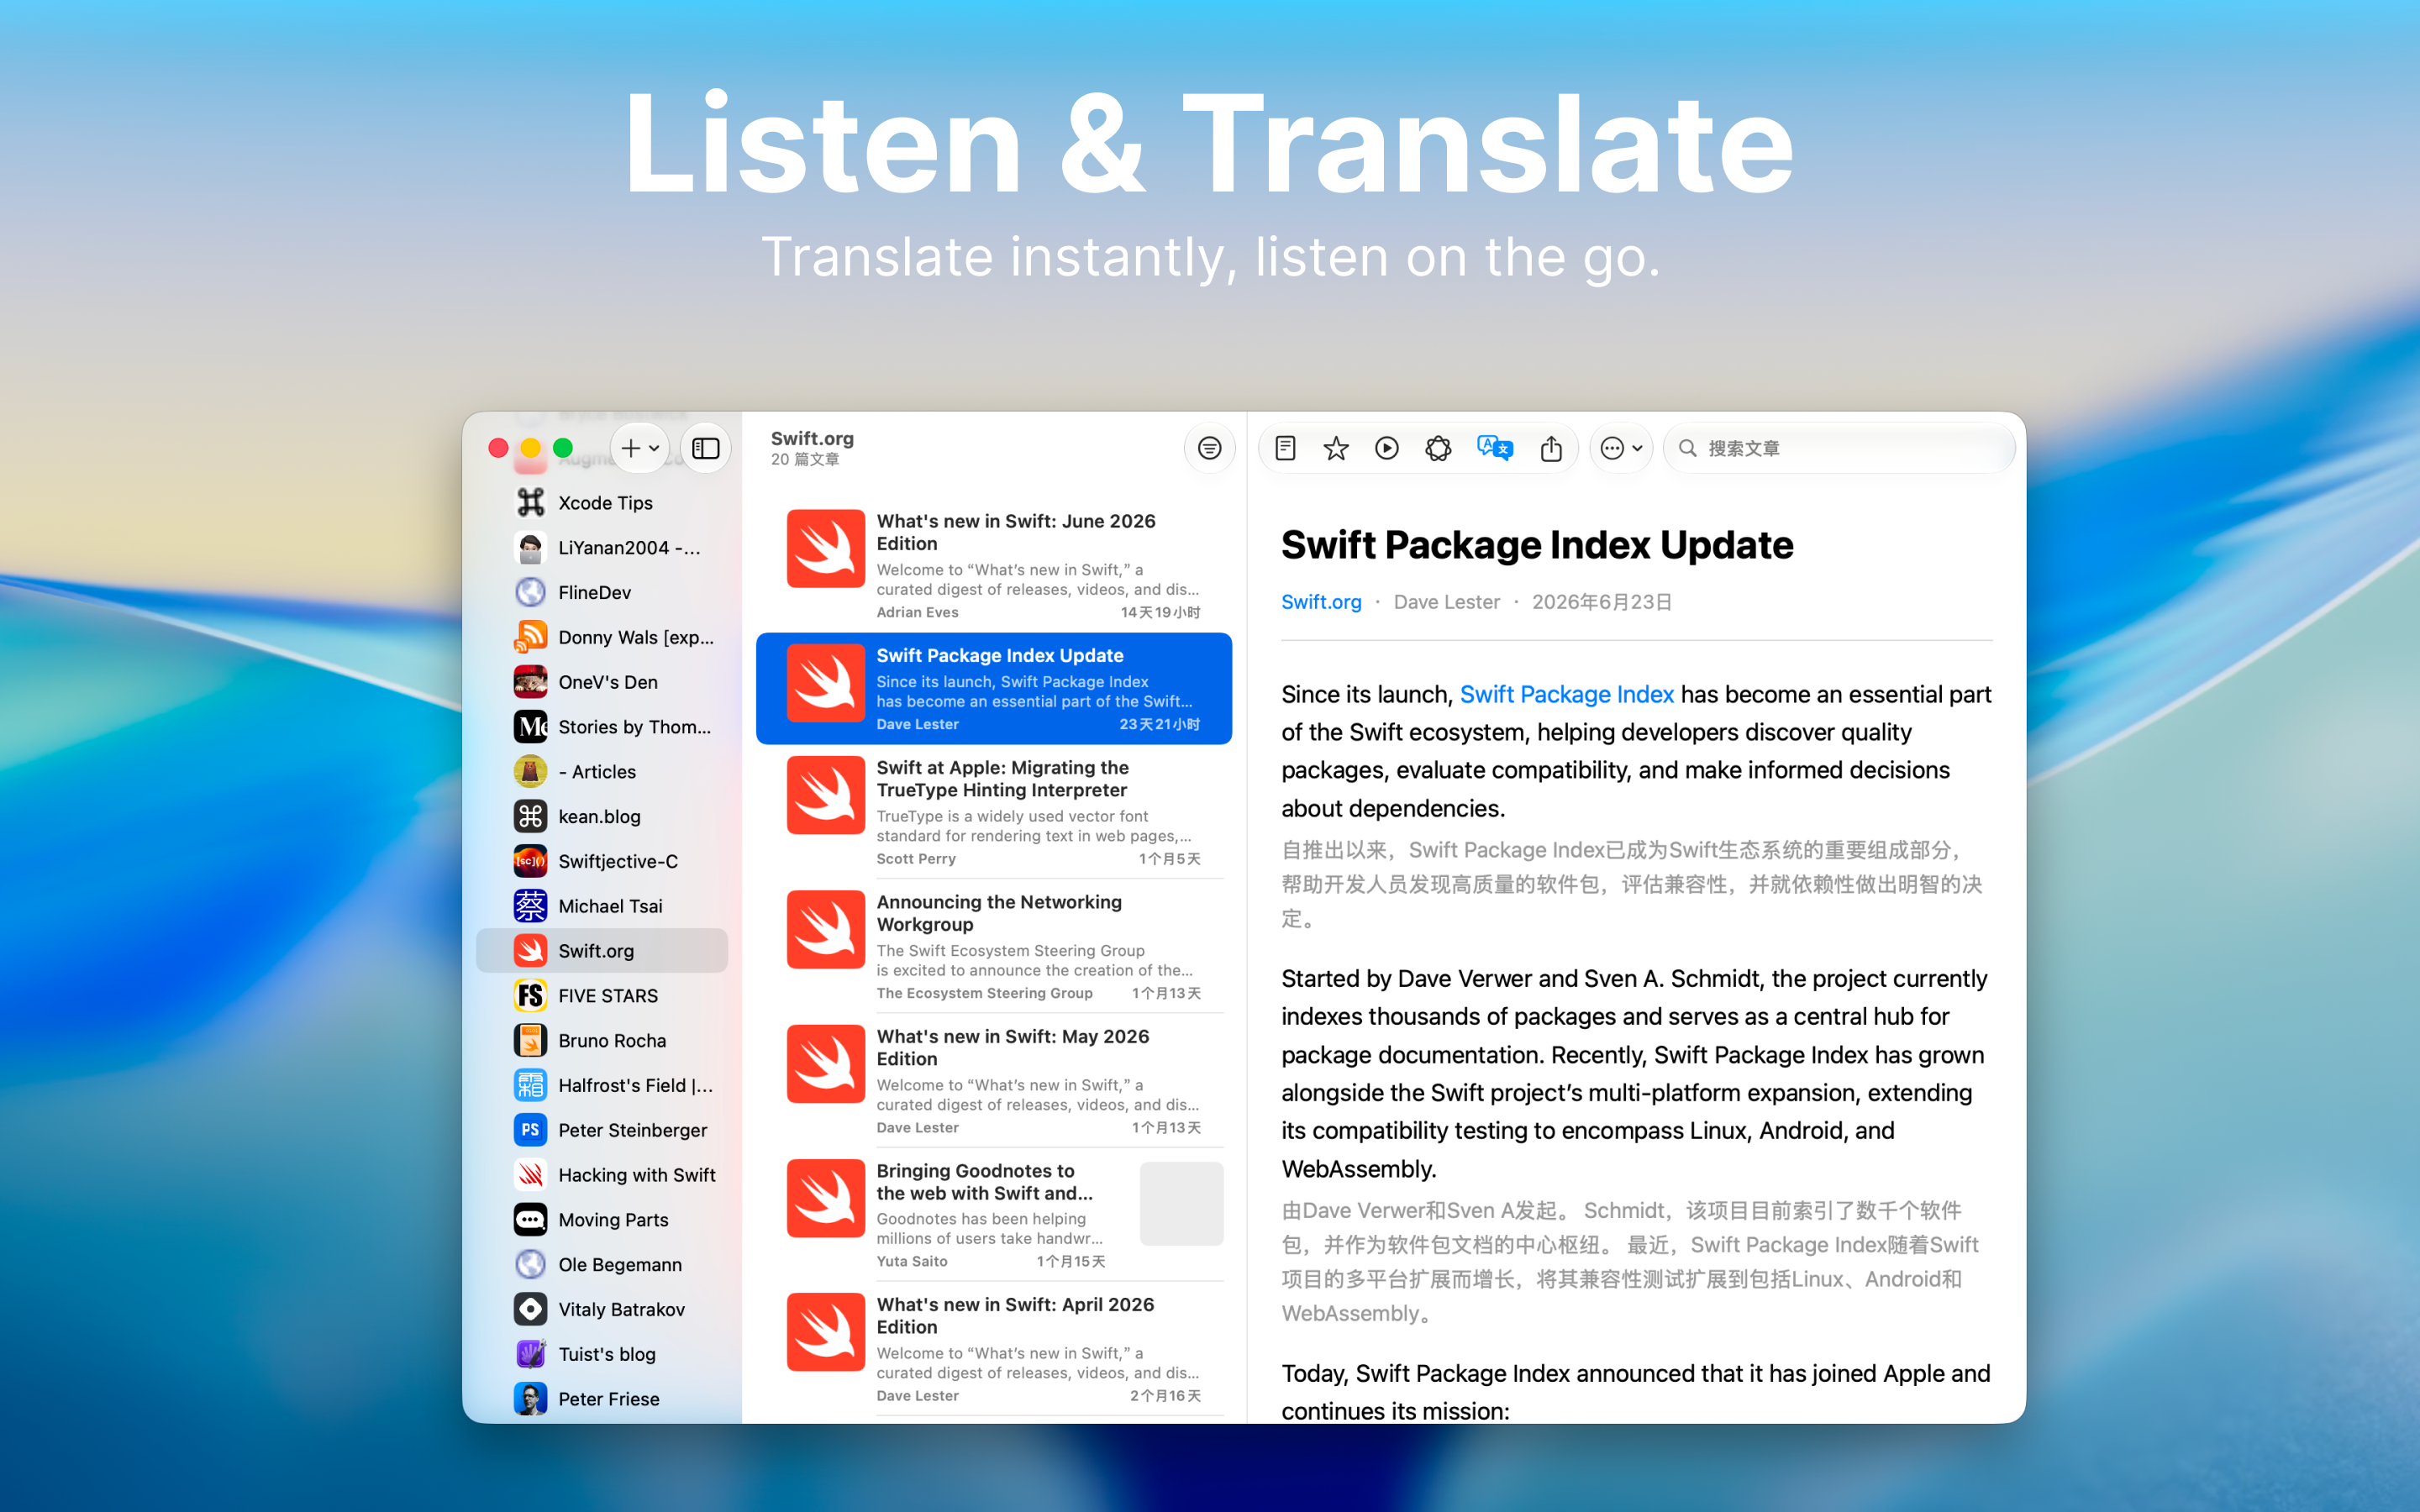Toggle the translate icon
This screenshot has height=1512, width=2420.
click(1495, 448)
